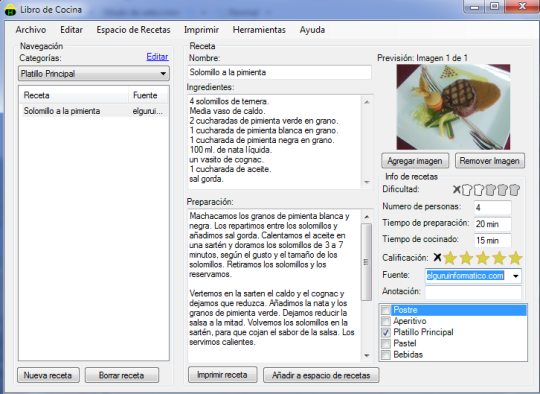Click the Preparación scroll up arrow
Image resolution: width=540 pixels, height=394 pixels.
[366, 217]
